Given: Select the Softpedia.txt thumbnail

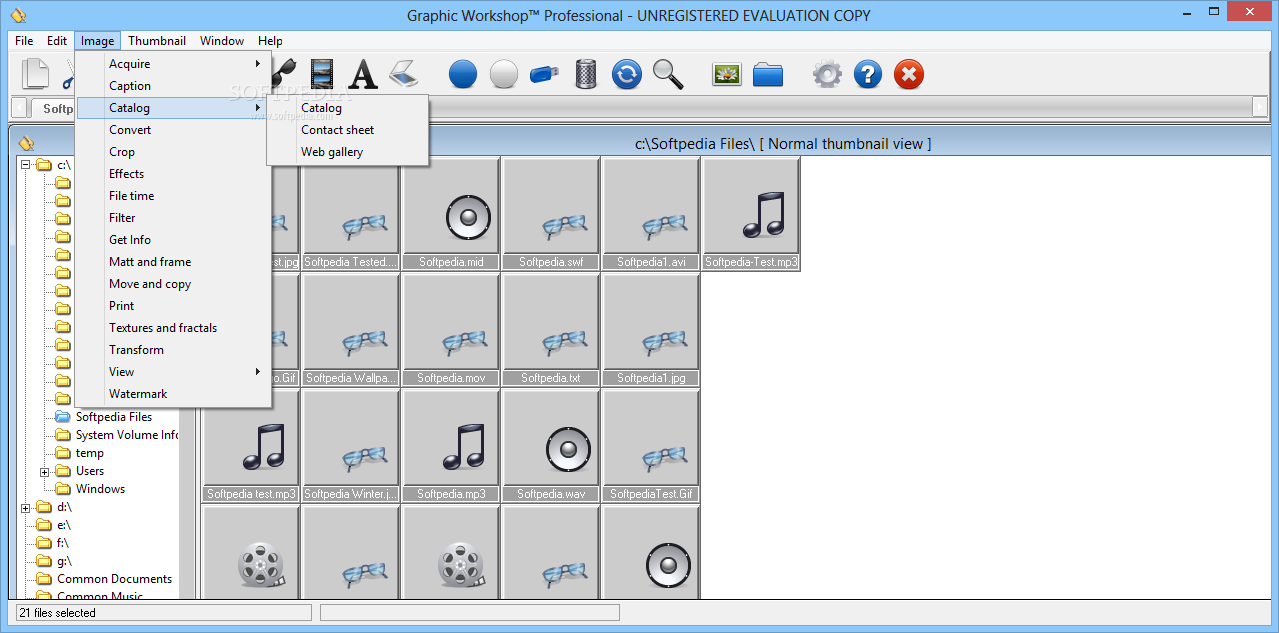Looking at the screenshot, I should [551, 330].
